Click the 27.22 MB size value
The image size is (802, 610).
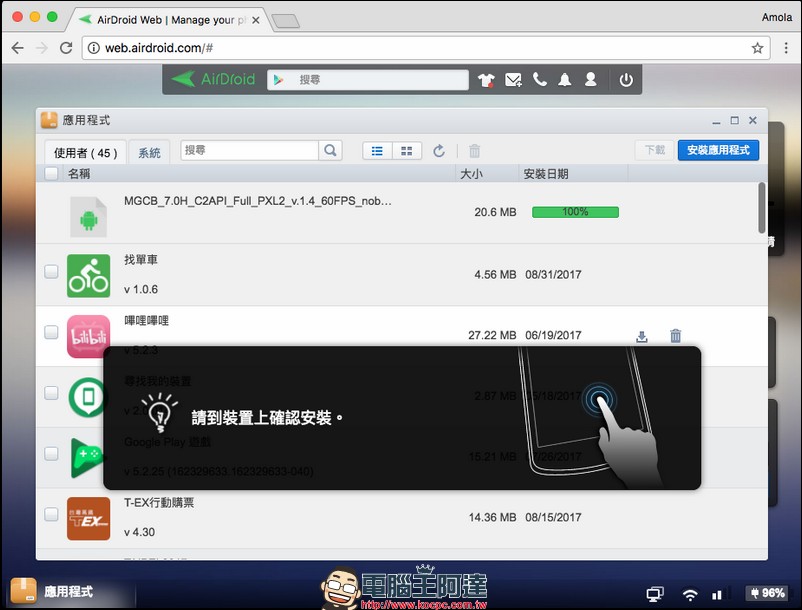click(492, 335)
